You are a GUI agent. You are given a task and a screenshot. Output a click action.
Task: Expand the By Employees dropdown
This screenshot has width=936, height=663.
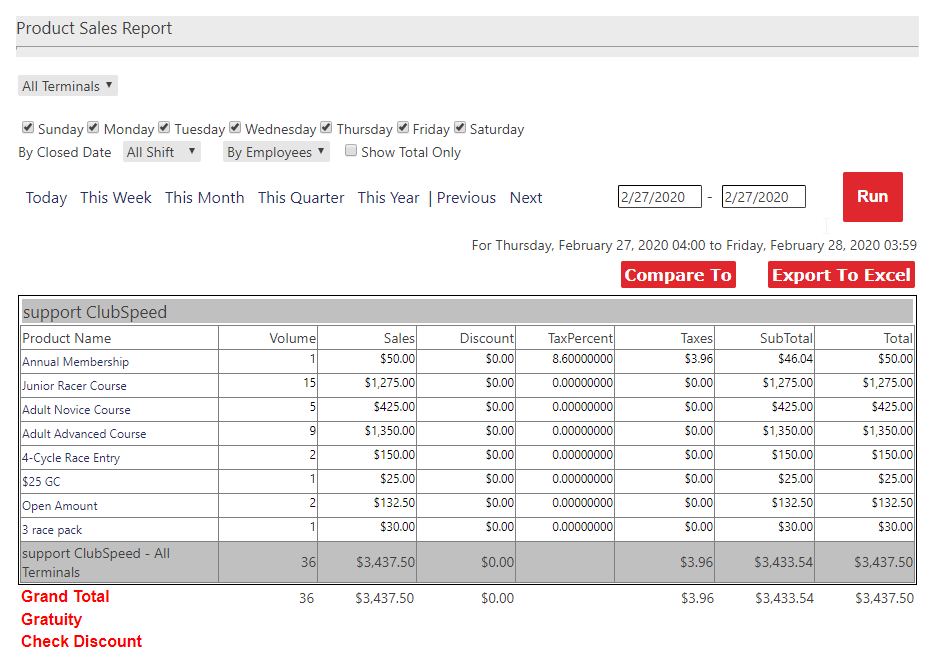click(x=276, y=152)
